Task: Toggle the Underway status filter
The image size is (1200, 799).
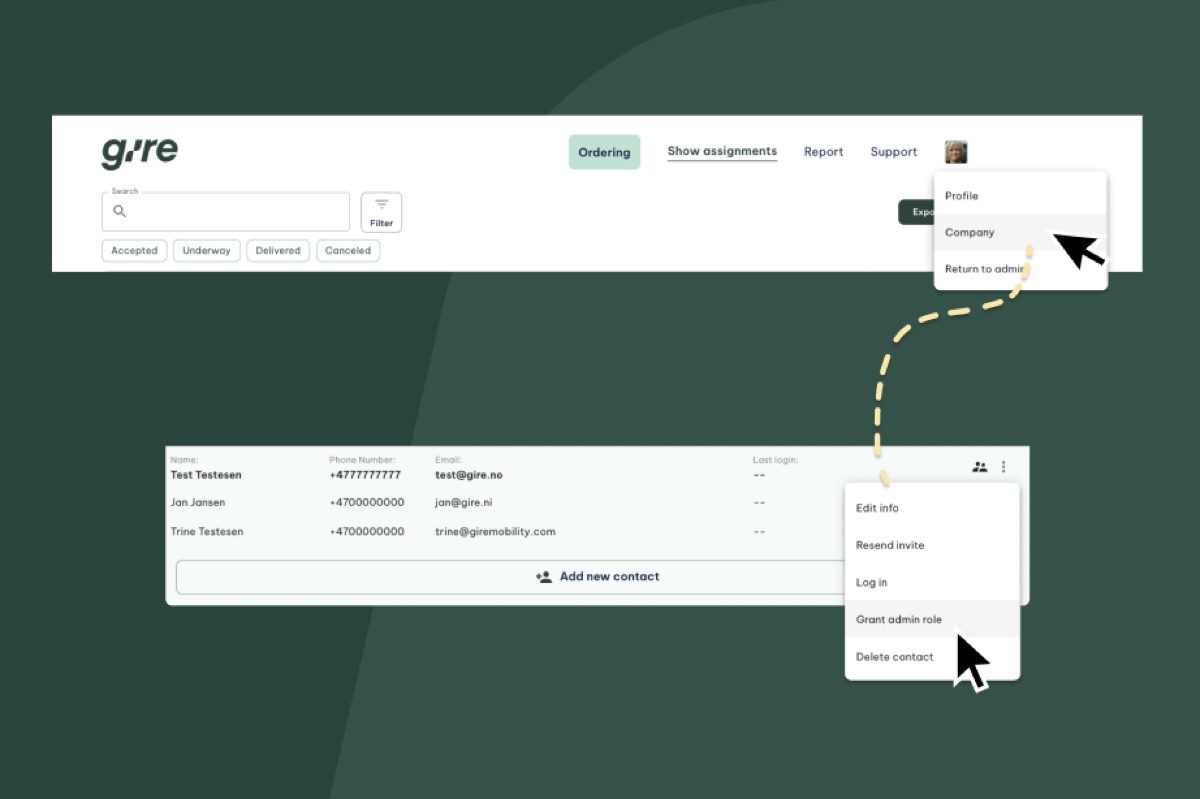Action: click(x=206, y=251)
